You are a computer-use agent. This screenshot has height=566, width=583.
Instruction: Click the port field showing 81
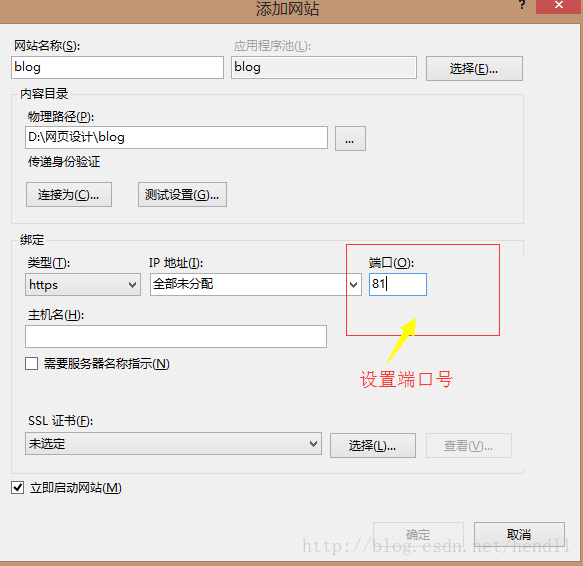(x=398, y=285)
